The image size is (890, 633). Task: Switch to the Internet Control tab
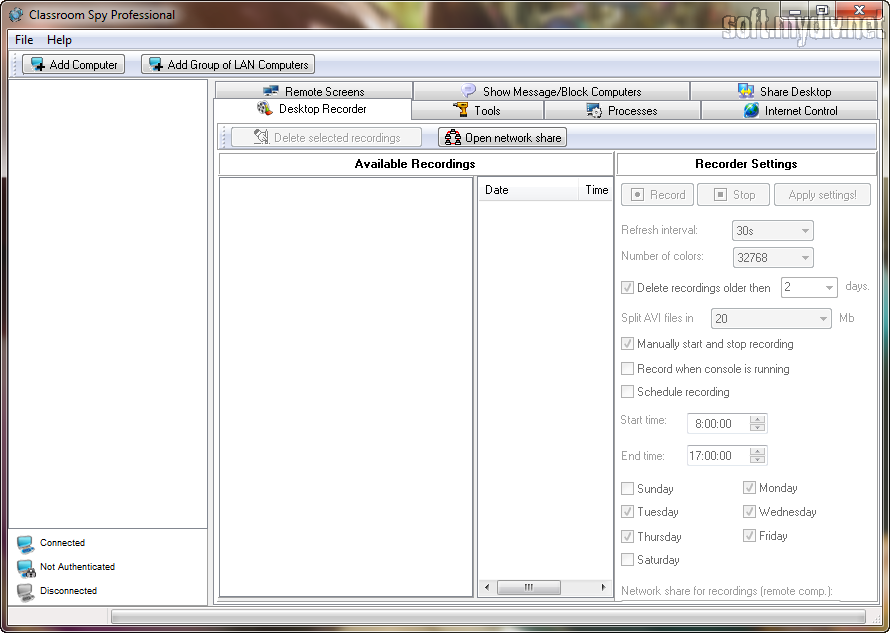click(790, 111)
